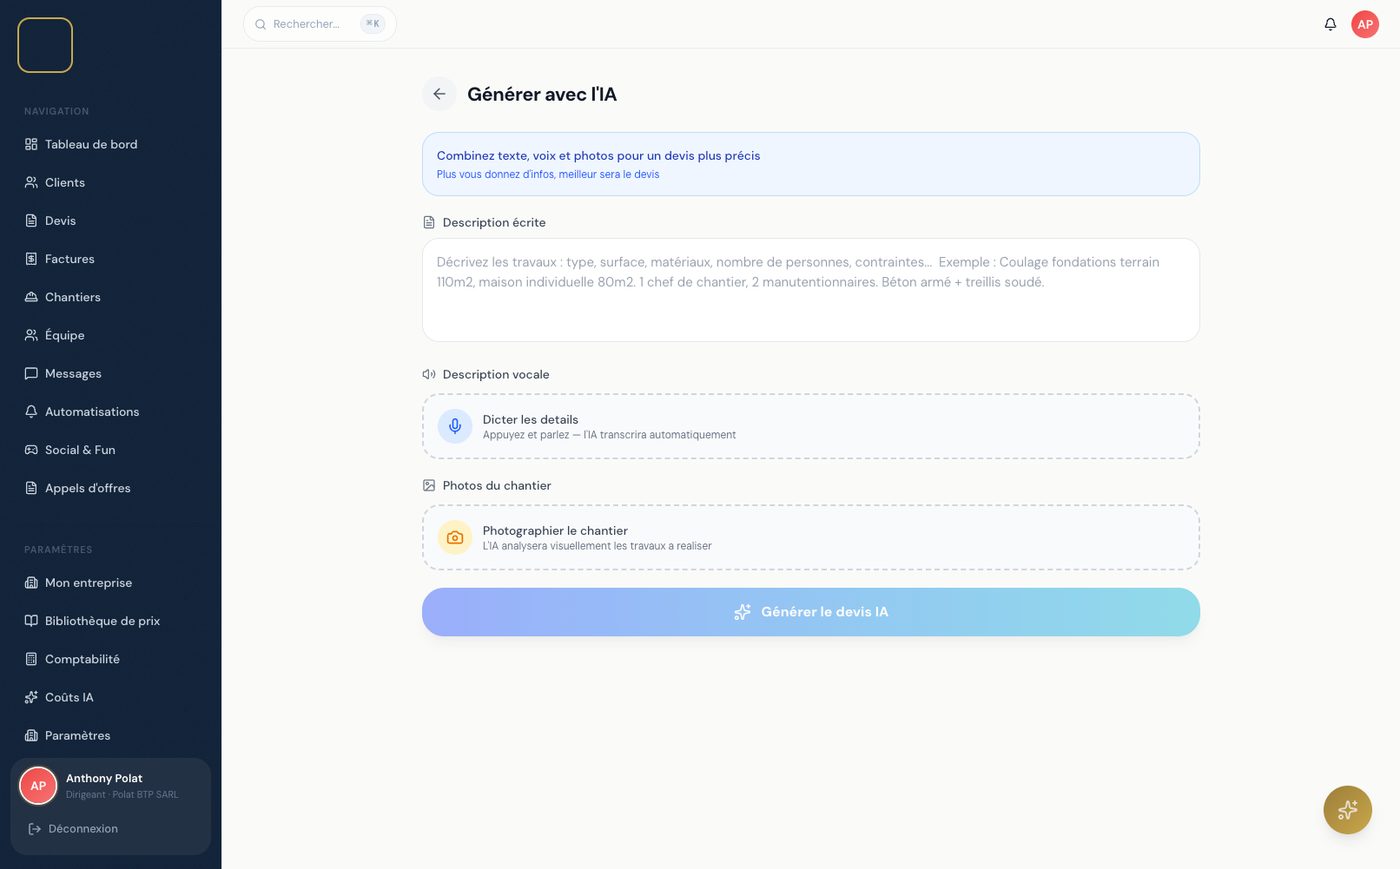This screenshot has width=1400, height=869.
Task: Open Anthony Polat profile card
Action: (110, 786)
